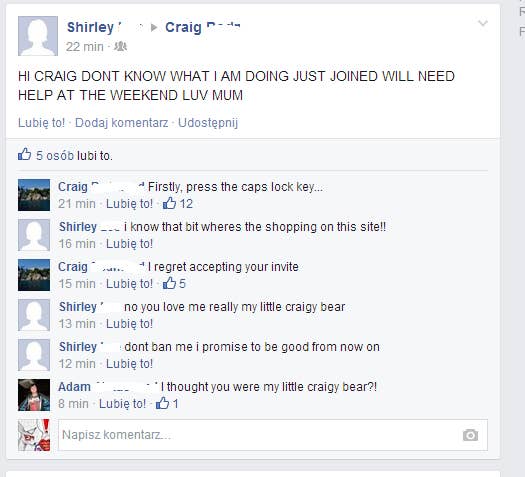This screenshot has width=525, height=477.
Task: Click the 22 min post timestamp
Action: tap(85, 47)
